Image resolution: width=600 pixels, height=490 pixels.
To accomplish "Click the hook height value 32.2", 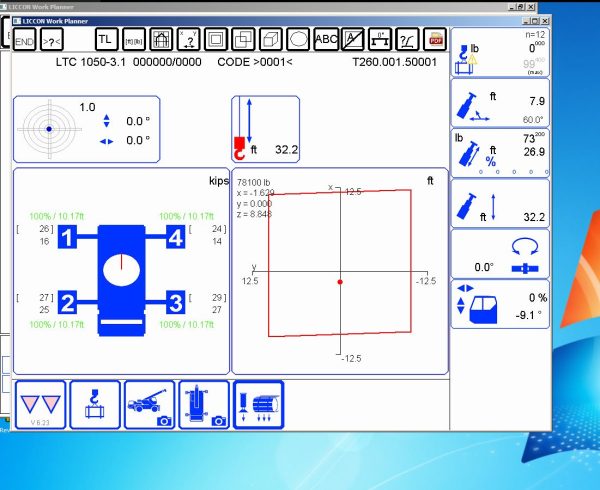I will pyautogui.click(x=287, y=150).
